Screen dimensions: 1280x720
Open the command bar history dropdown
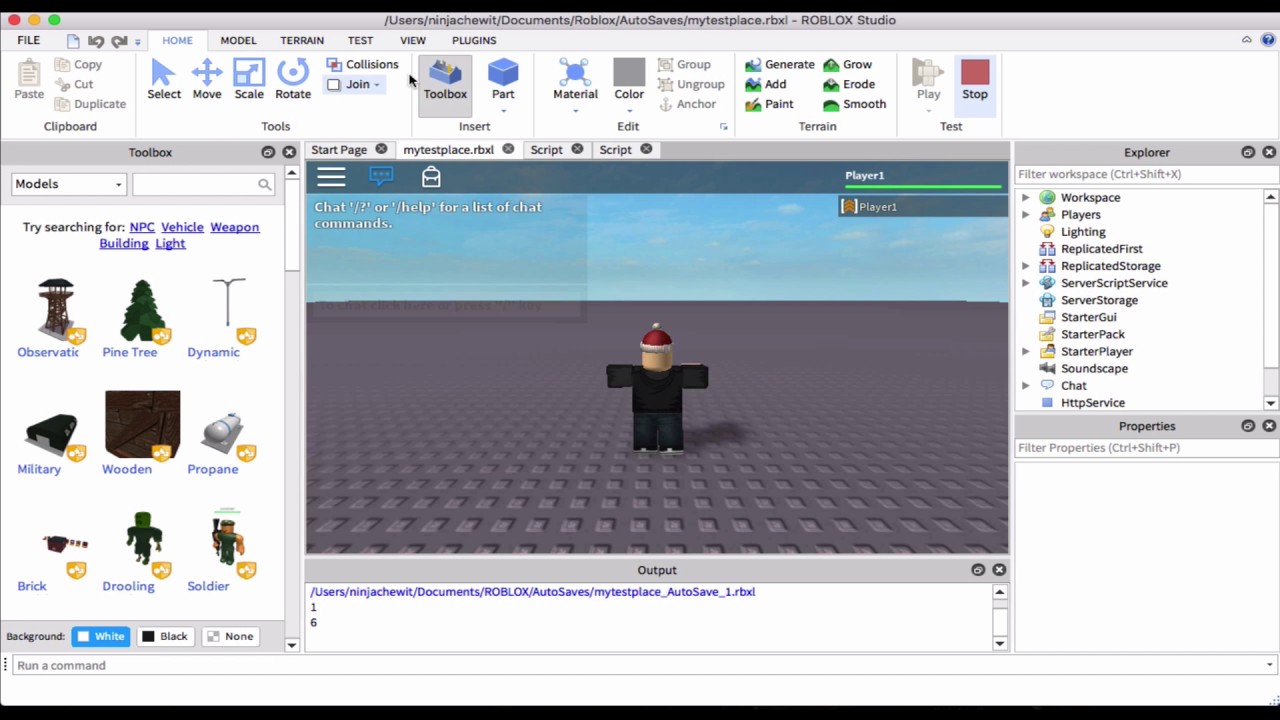pos(1269,665)
